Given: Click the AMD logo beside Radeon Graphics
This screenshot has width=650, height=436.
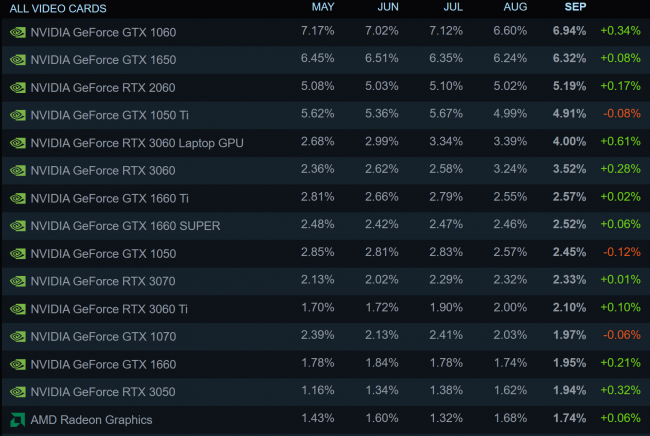Looking at the screenshot, I should tap(18, 420).
